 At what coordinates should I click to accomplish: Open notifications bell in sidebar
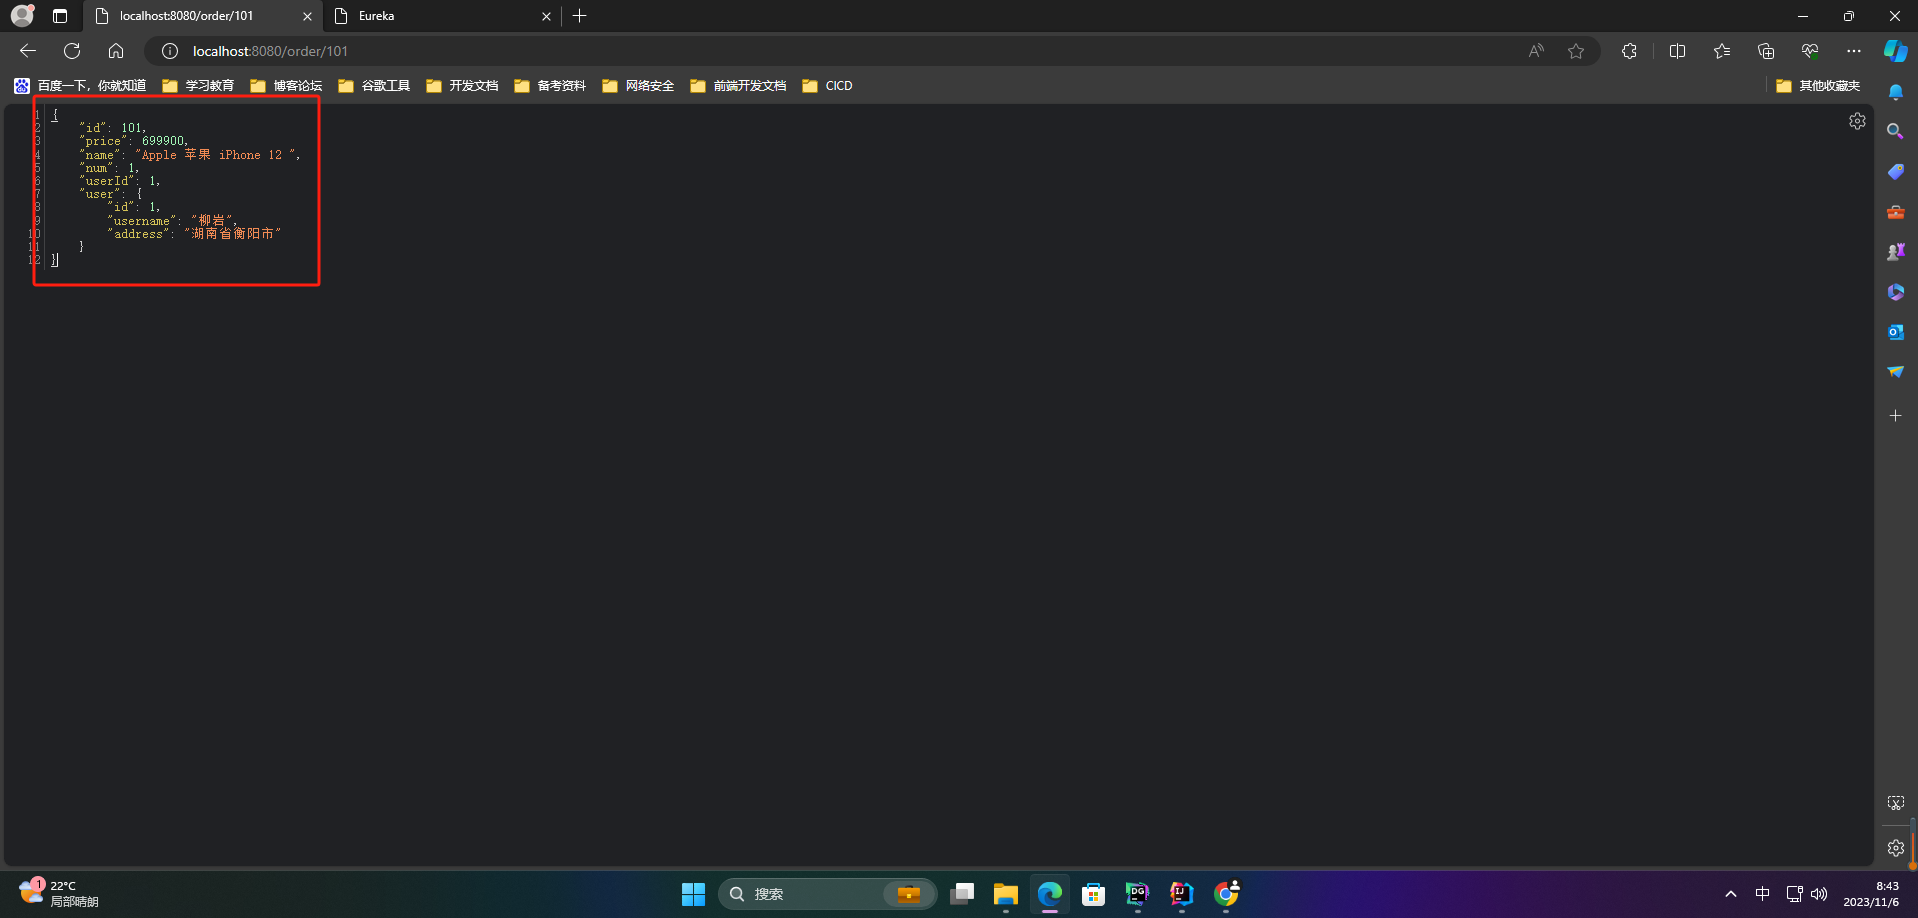point(1895,92)
